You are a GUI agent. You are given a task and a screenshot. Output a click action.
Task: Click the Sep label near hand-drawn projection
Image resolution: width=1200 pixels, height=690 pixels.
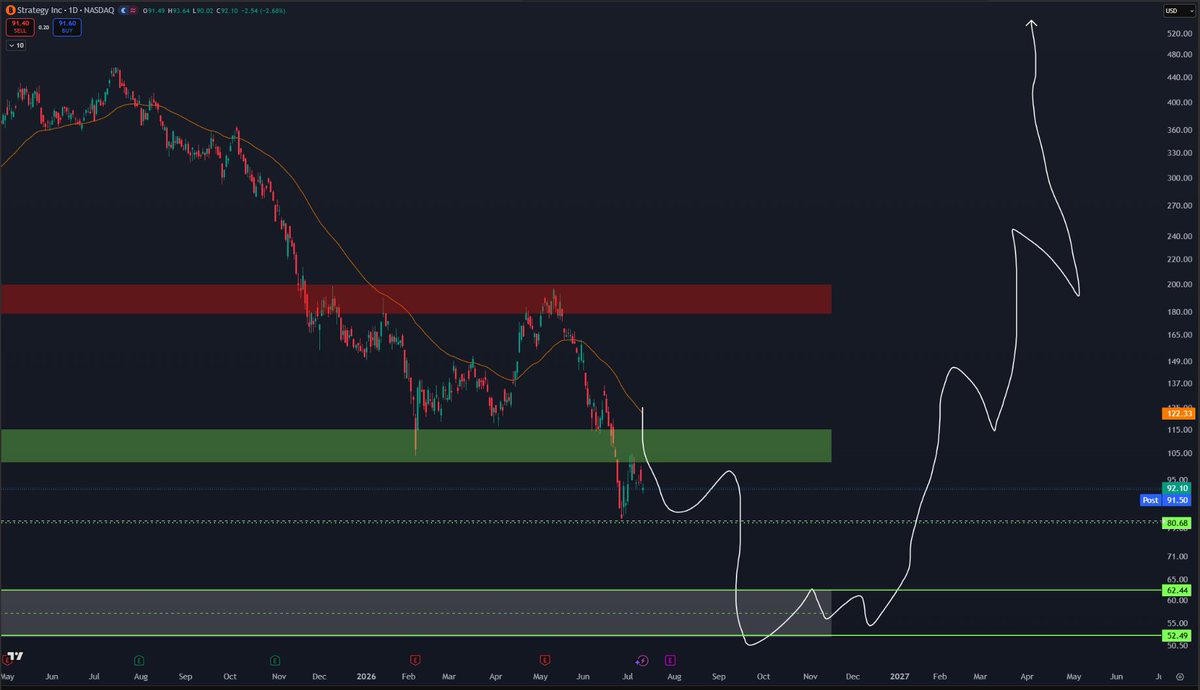tap(718, 677)
